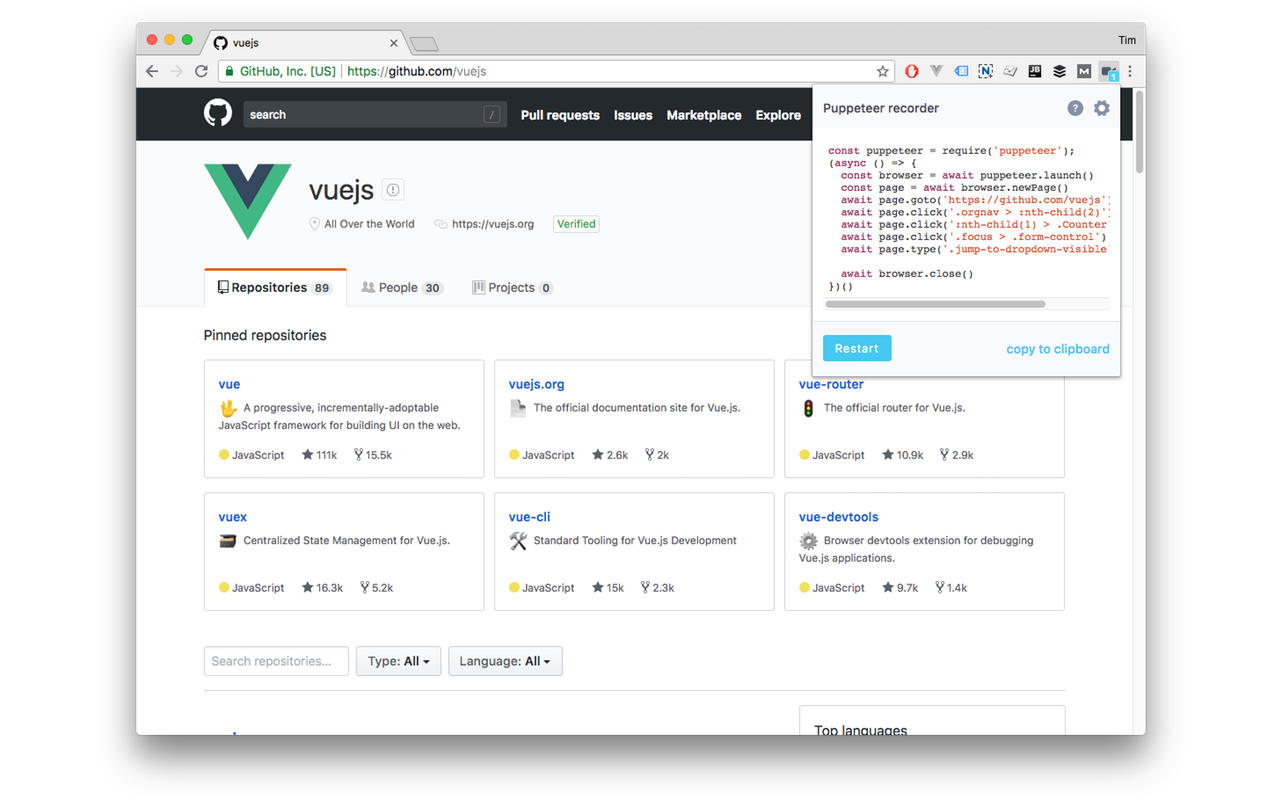
Task: Visit the https://vuejs.org website link
Action: pyautogui.click(x=493, y=224)
